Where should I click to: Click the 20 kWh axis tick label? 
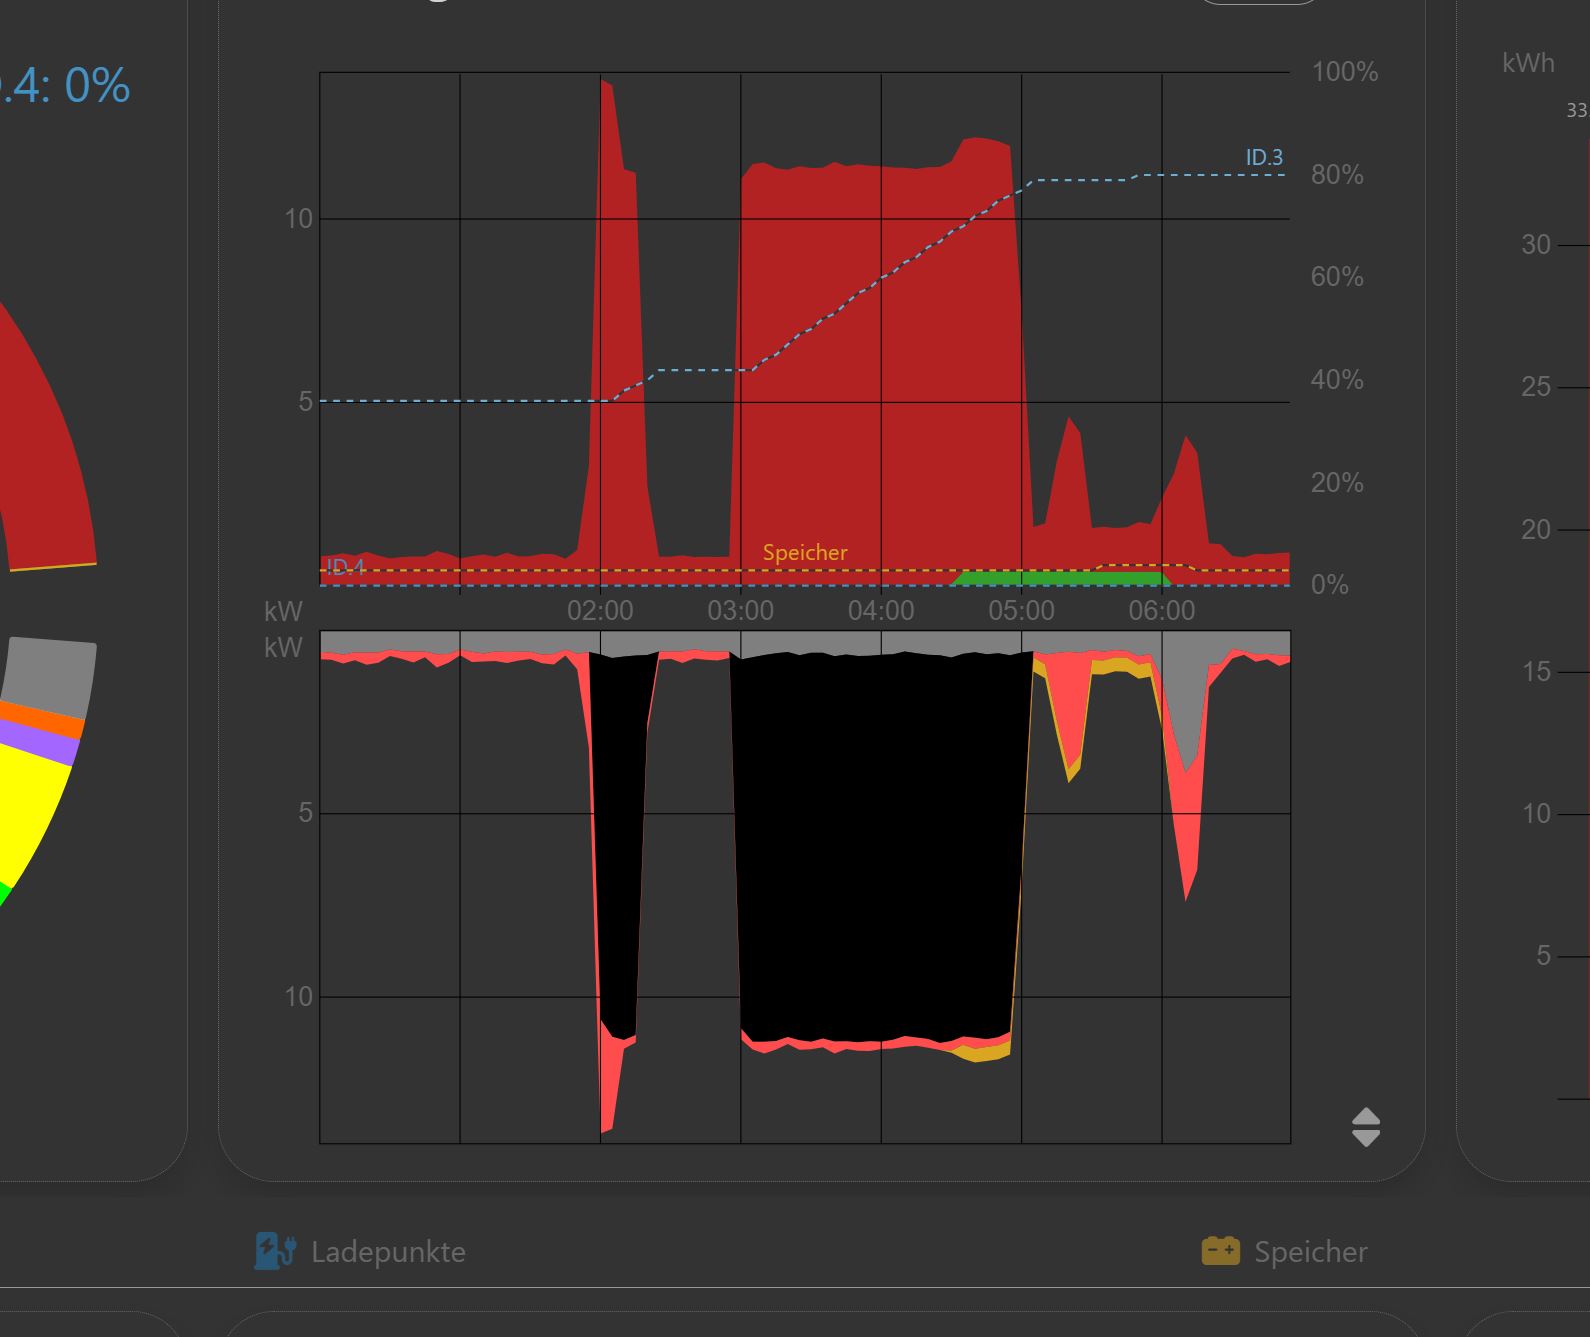(1536, 529)
